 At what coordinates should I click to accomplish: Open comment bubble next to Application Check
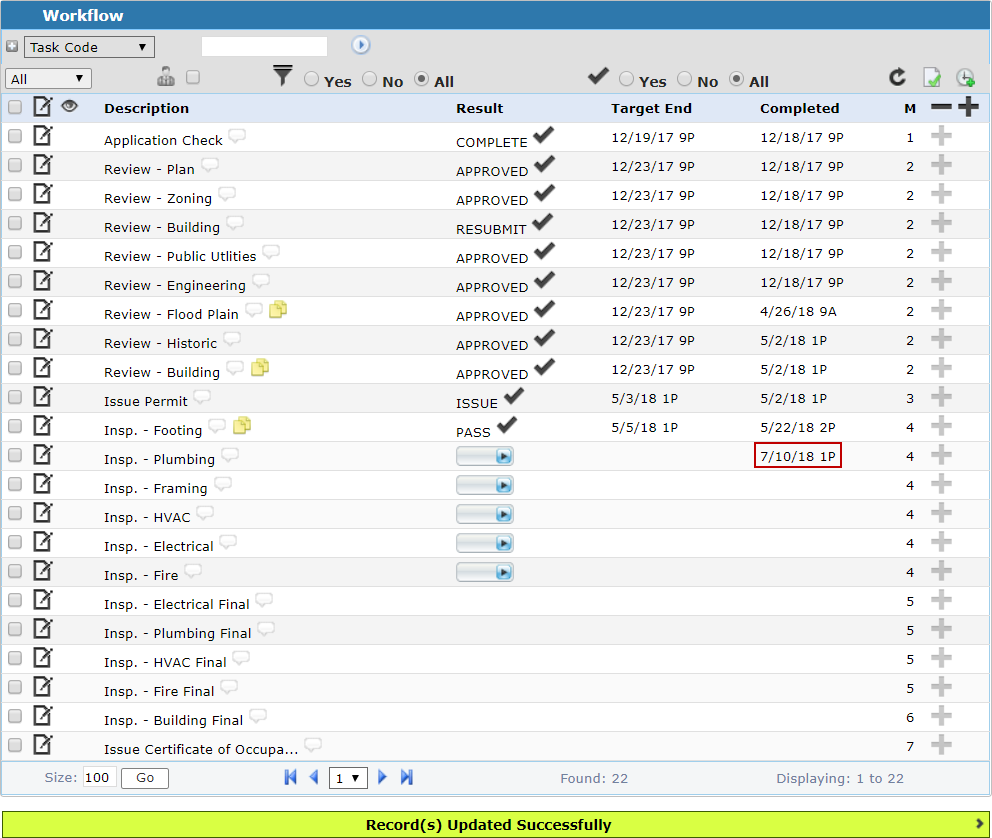tap(237, 137)
